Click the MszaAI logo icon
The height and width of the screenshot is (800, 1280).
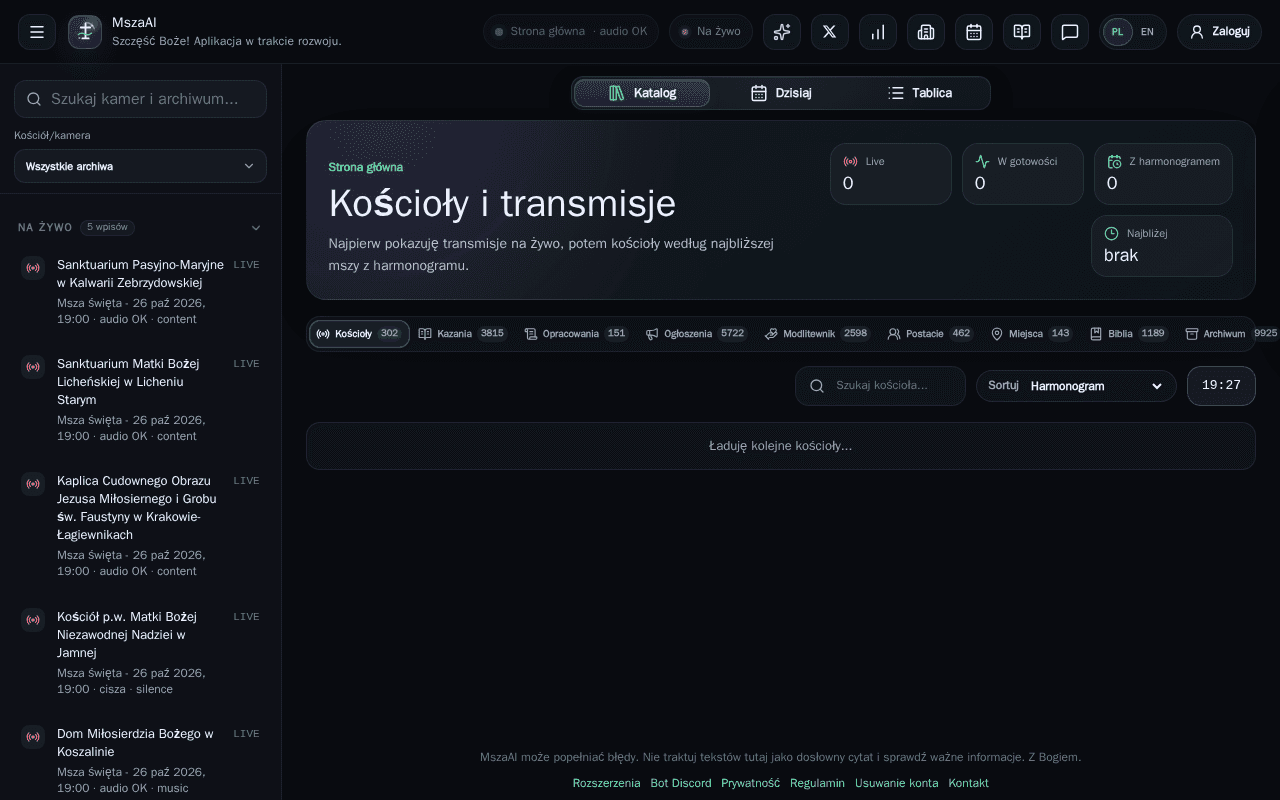click(x=85, y=32)
